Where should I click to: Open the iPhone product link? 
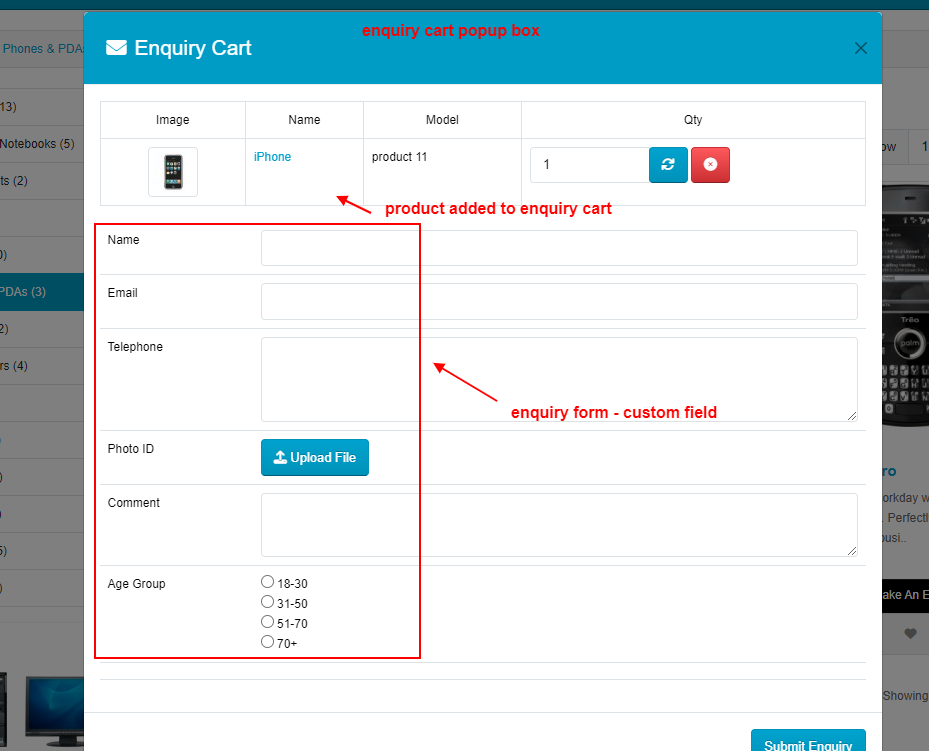click(272, 157)
